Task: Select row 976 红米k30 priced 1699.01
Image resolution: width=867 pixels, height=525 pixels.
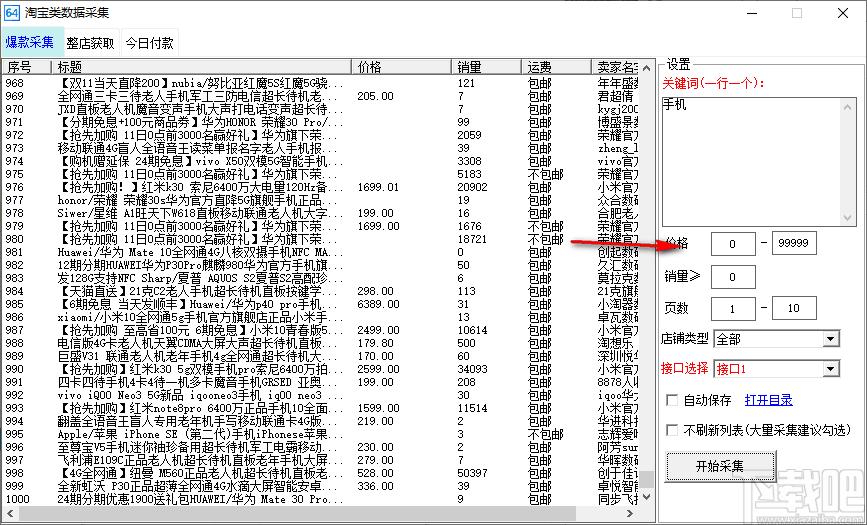Action: pyautogui.click(x=321, y=187)
